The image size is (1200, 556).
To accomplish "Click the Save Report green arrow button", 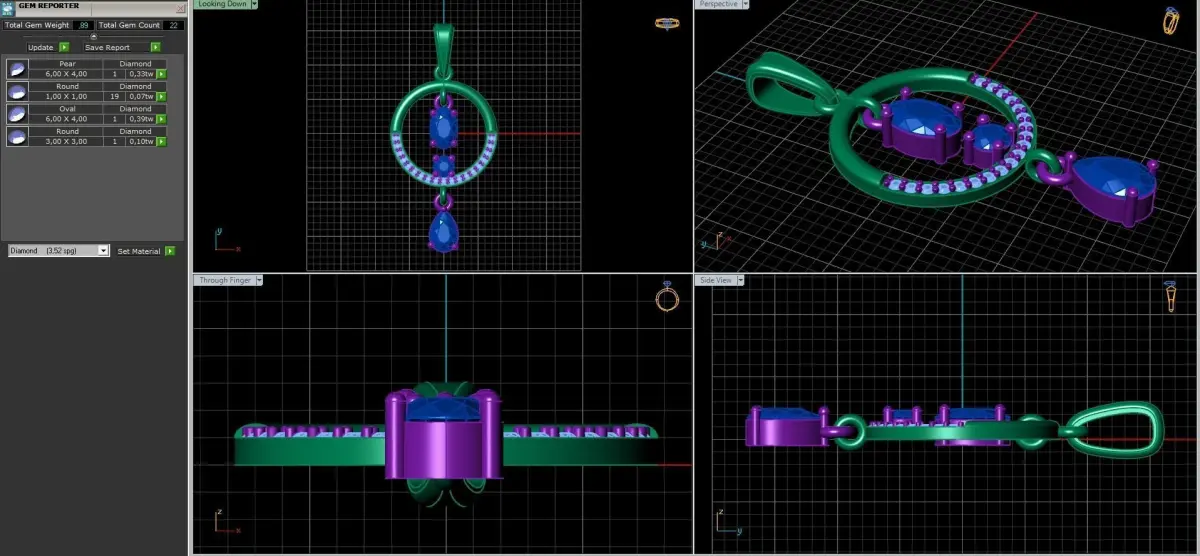I will pyautogui.click(x=156, y=47).
